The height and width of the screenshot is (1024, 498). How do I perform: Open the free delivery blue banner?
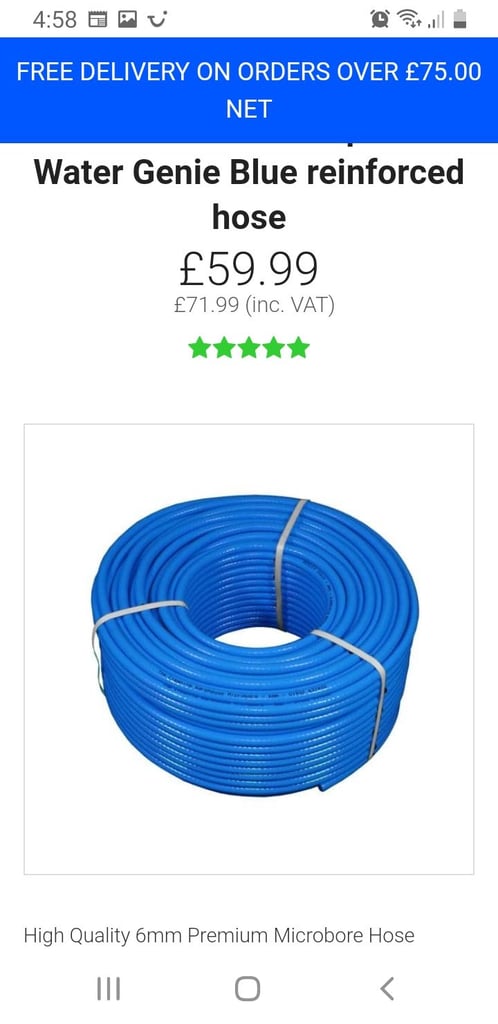[x=249, y=90]
